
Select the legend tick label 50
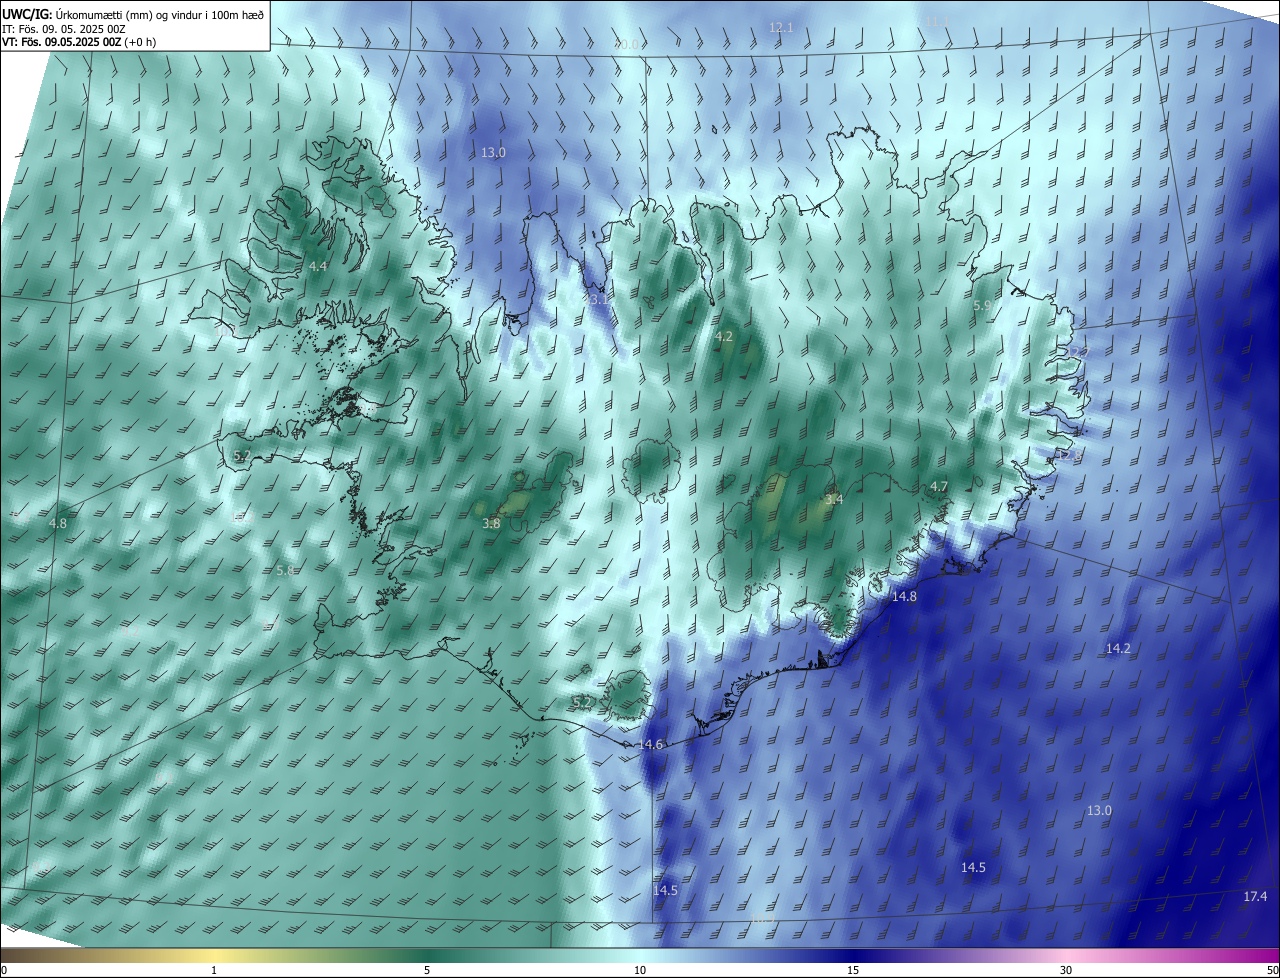1272,970
